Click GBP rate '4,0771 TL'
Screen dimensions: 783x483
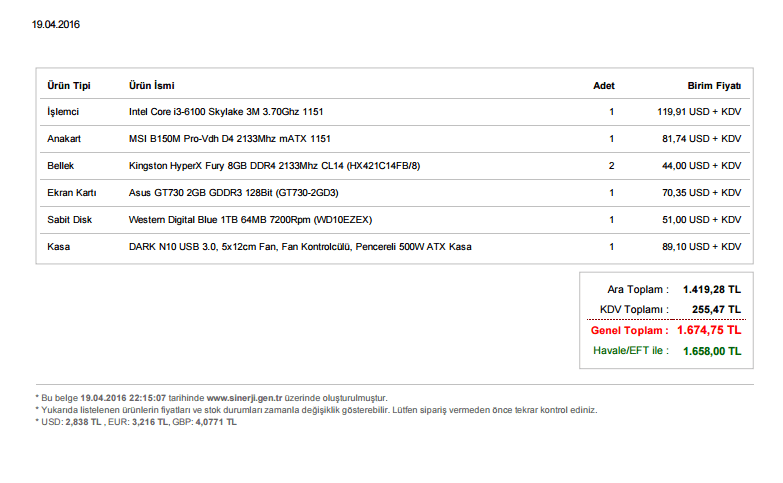click(x=216, y=422)
